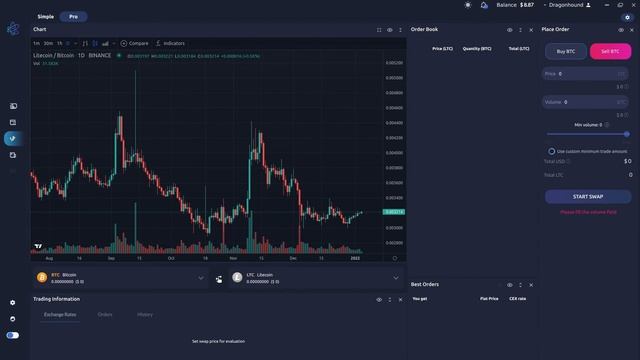Image resolution: width=640 pixels, height=360 pixels.
Task: Open the wallet icon in the sidebar
Action: 13,122
